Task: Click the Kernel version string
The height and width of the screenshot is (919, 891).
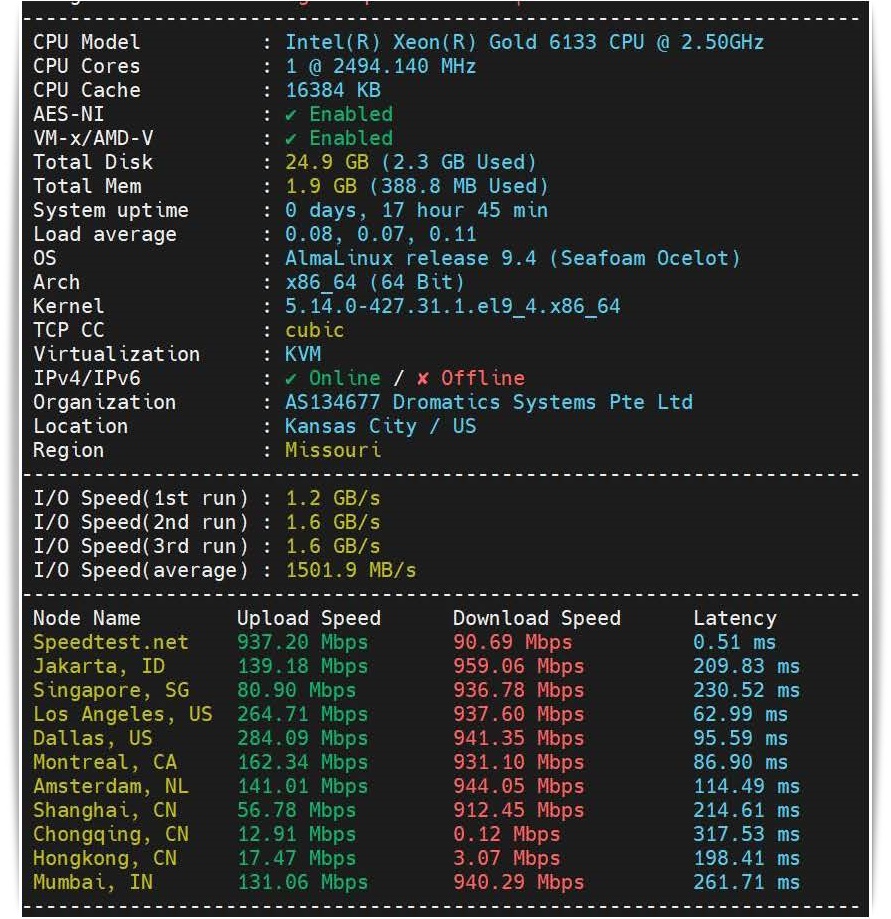Action: [452, 307]
